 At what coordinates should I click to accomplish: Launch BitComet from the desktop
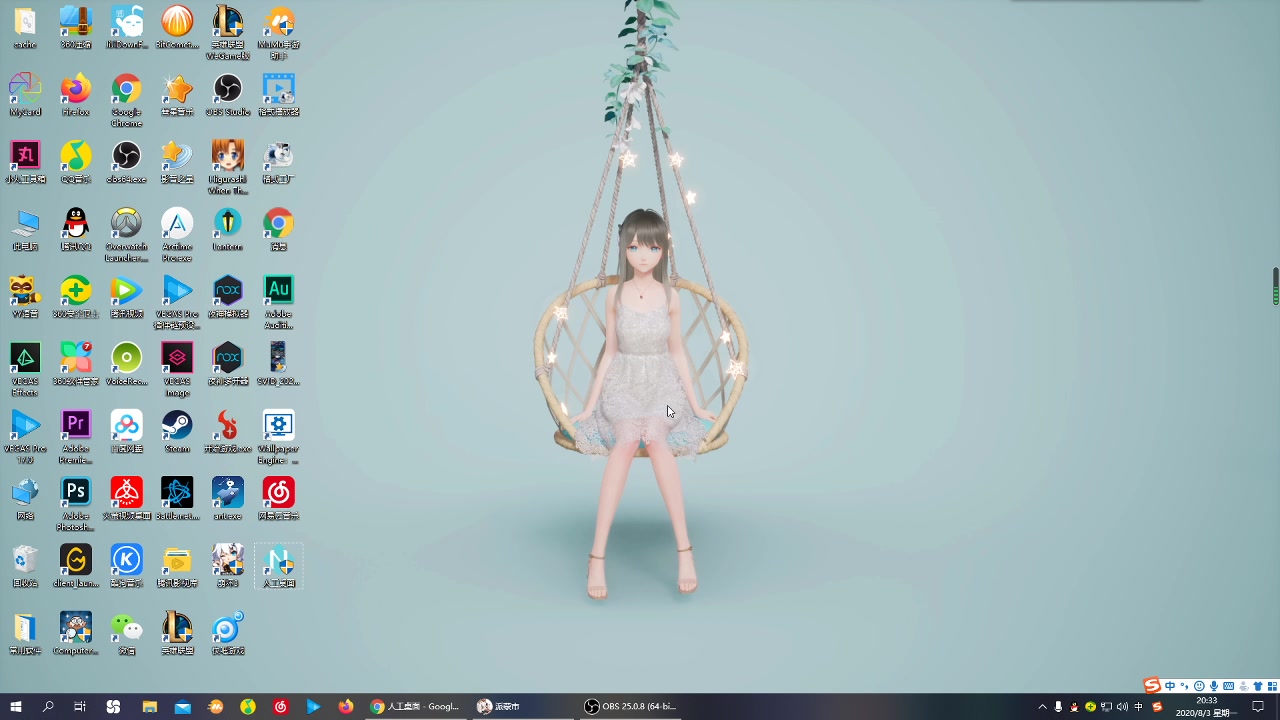(x=177, y=28)
